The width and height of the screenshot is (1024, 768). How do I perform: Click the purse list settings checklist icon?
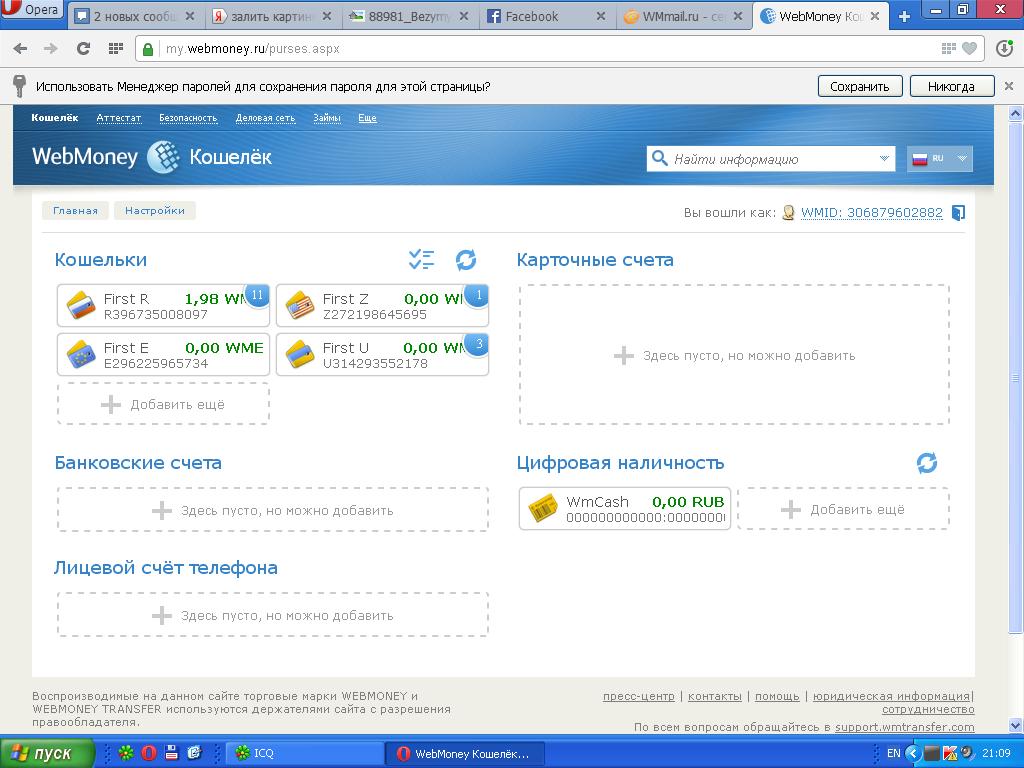(421, 260)
